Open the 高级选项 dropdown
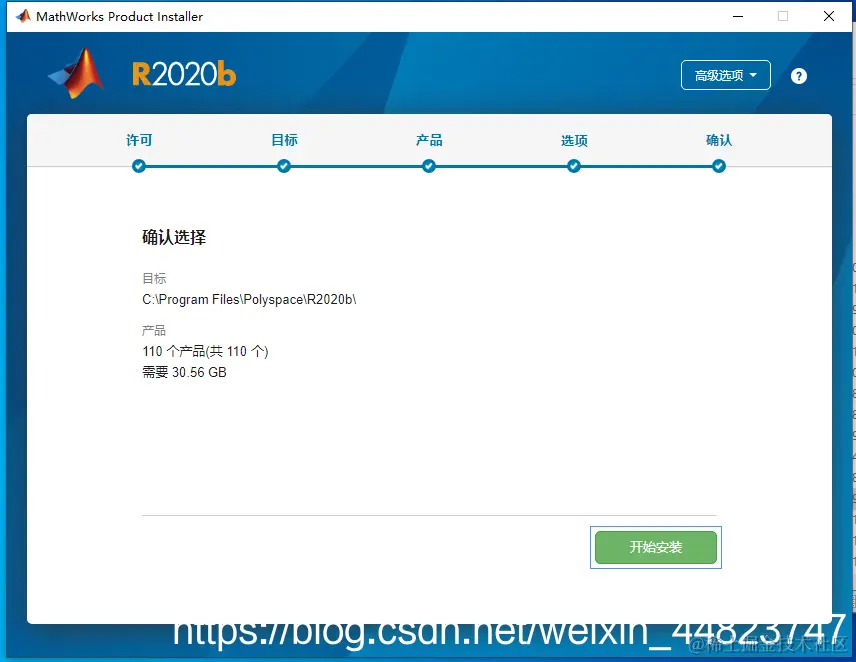Image resolution: width=856 pixels, height=662 pixels. click(725, 75)
